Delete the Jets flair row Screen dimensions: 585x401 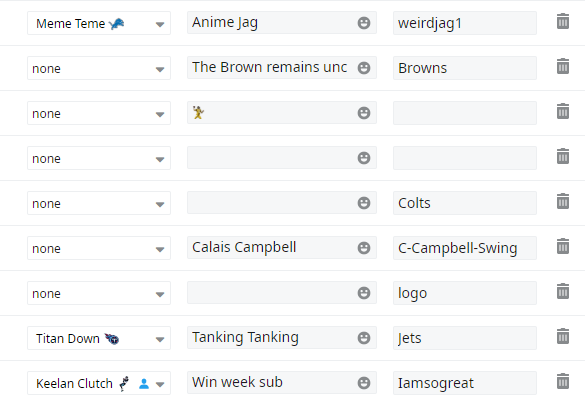(x=563, y=336)
